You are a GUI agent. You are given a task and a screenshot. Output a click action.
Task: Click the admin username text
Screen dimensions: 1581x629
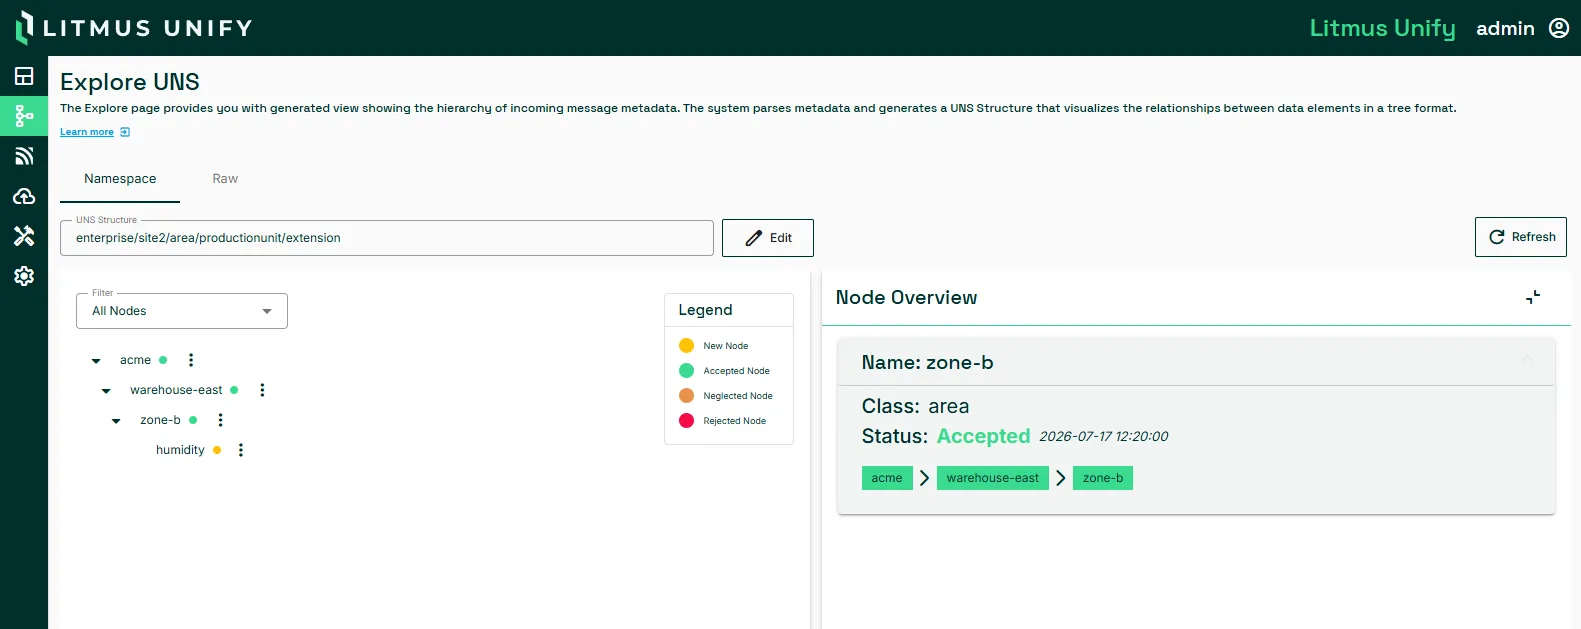1505,28
